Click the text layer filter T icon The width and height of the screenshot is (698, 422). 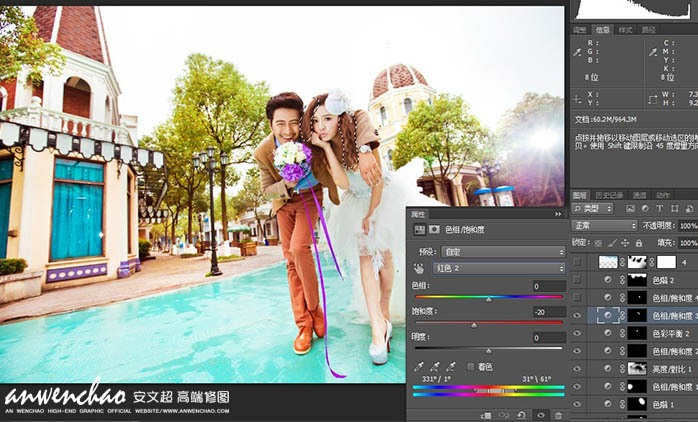(x=660, y=208)
